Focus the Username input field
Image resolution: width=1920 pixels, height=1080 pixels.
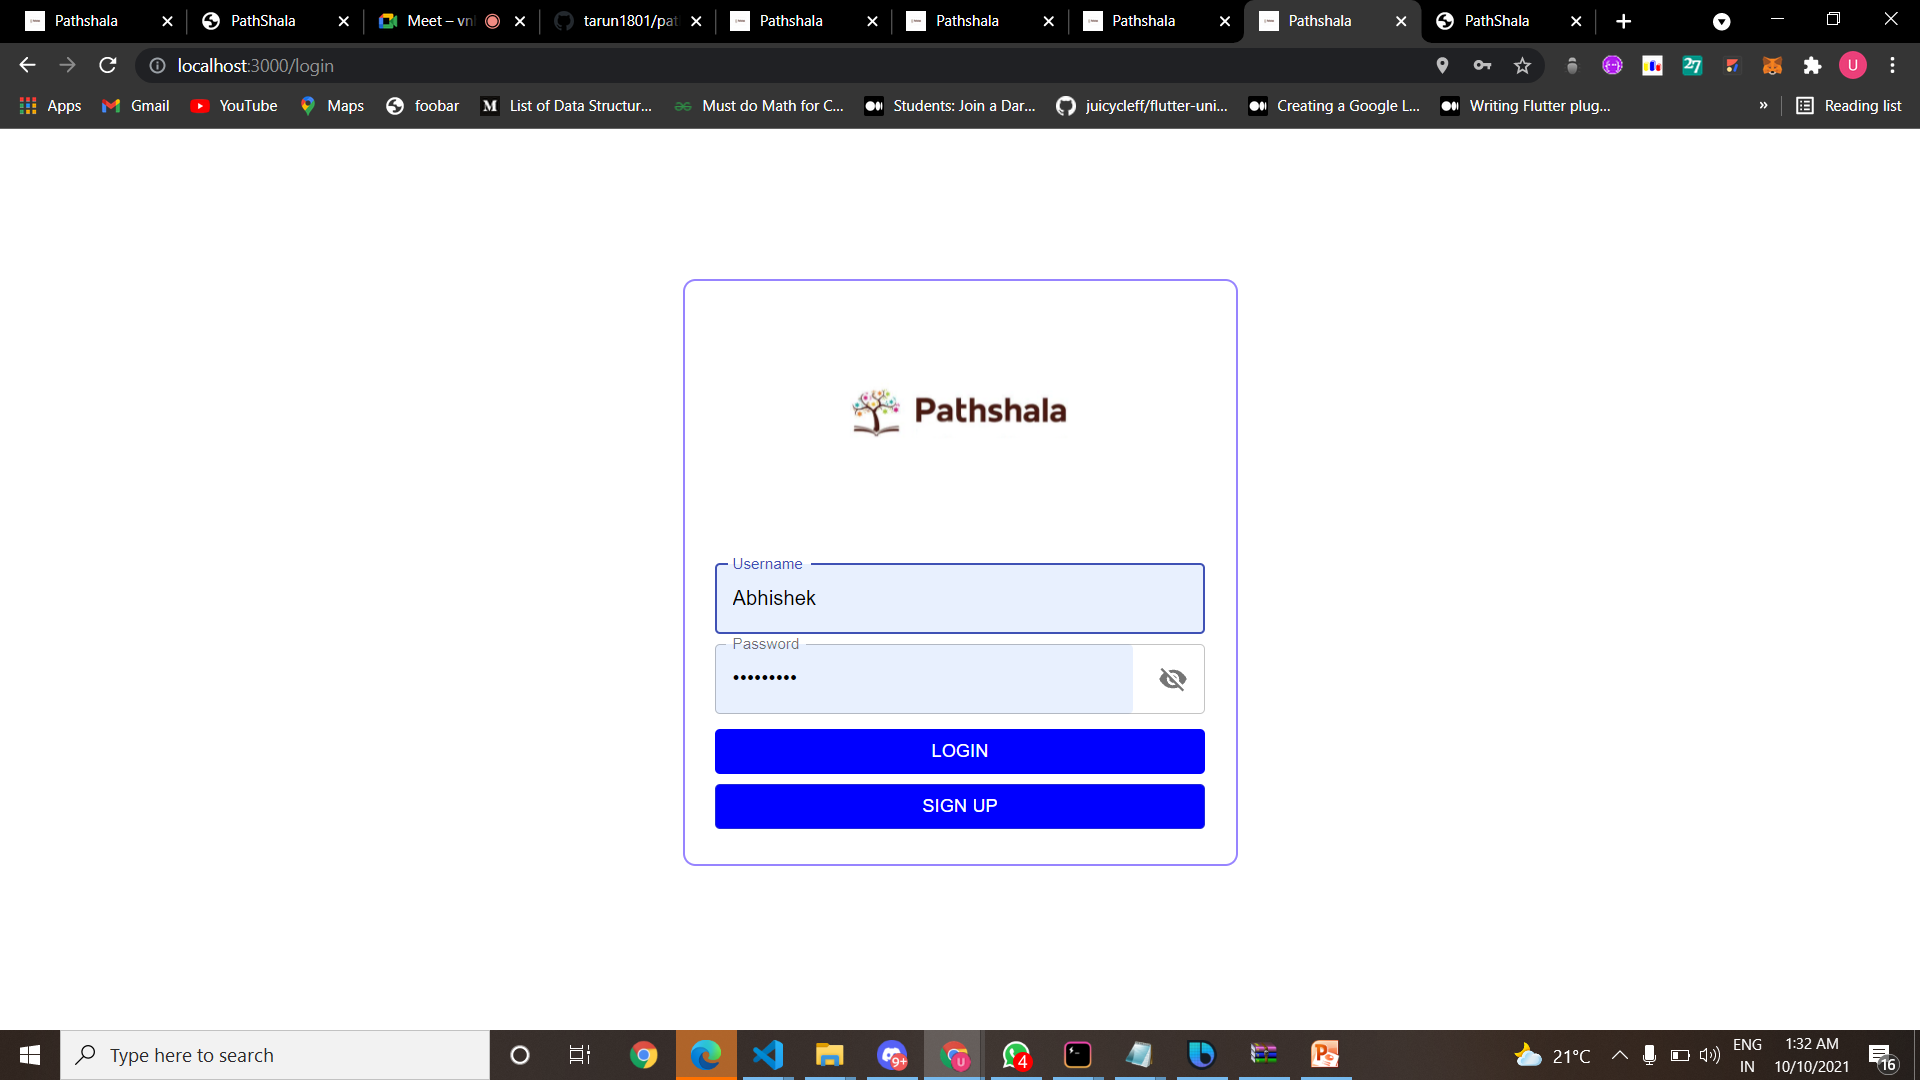pyautogui.click(x=959, y=598)
